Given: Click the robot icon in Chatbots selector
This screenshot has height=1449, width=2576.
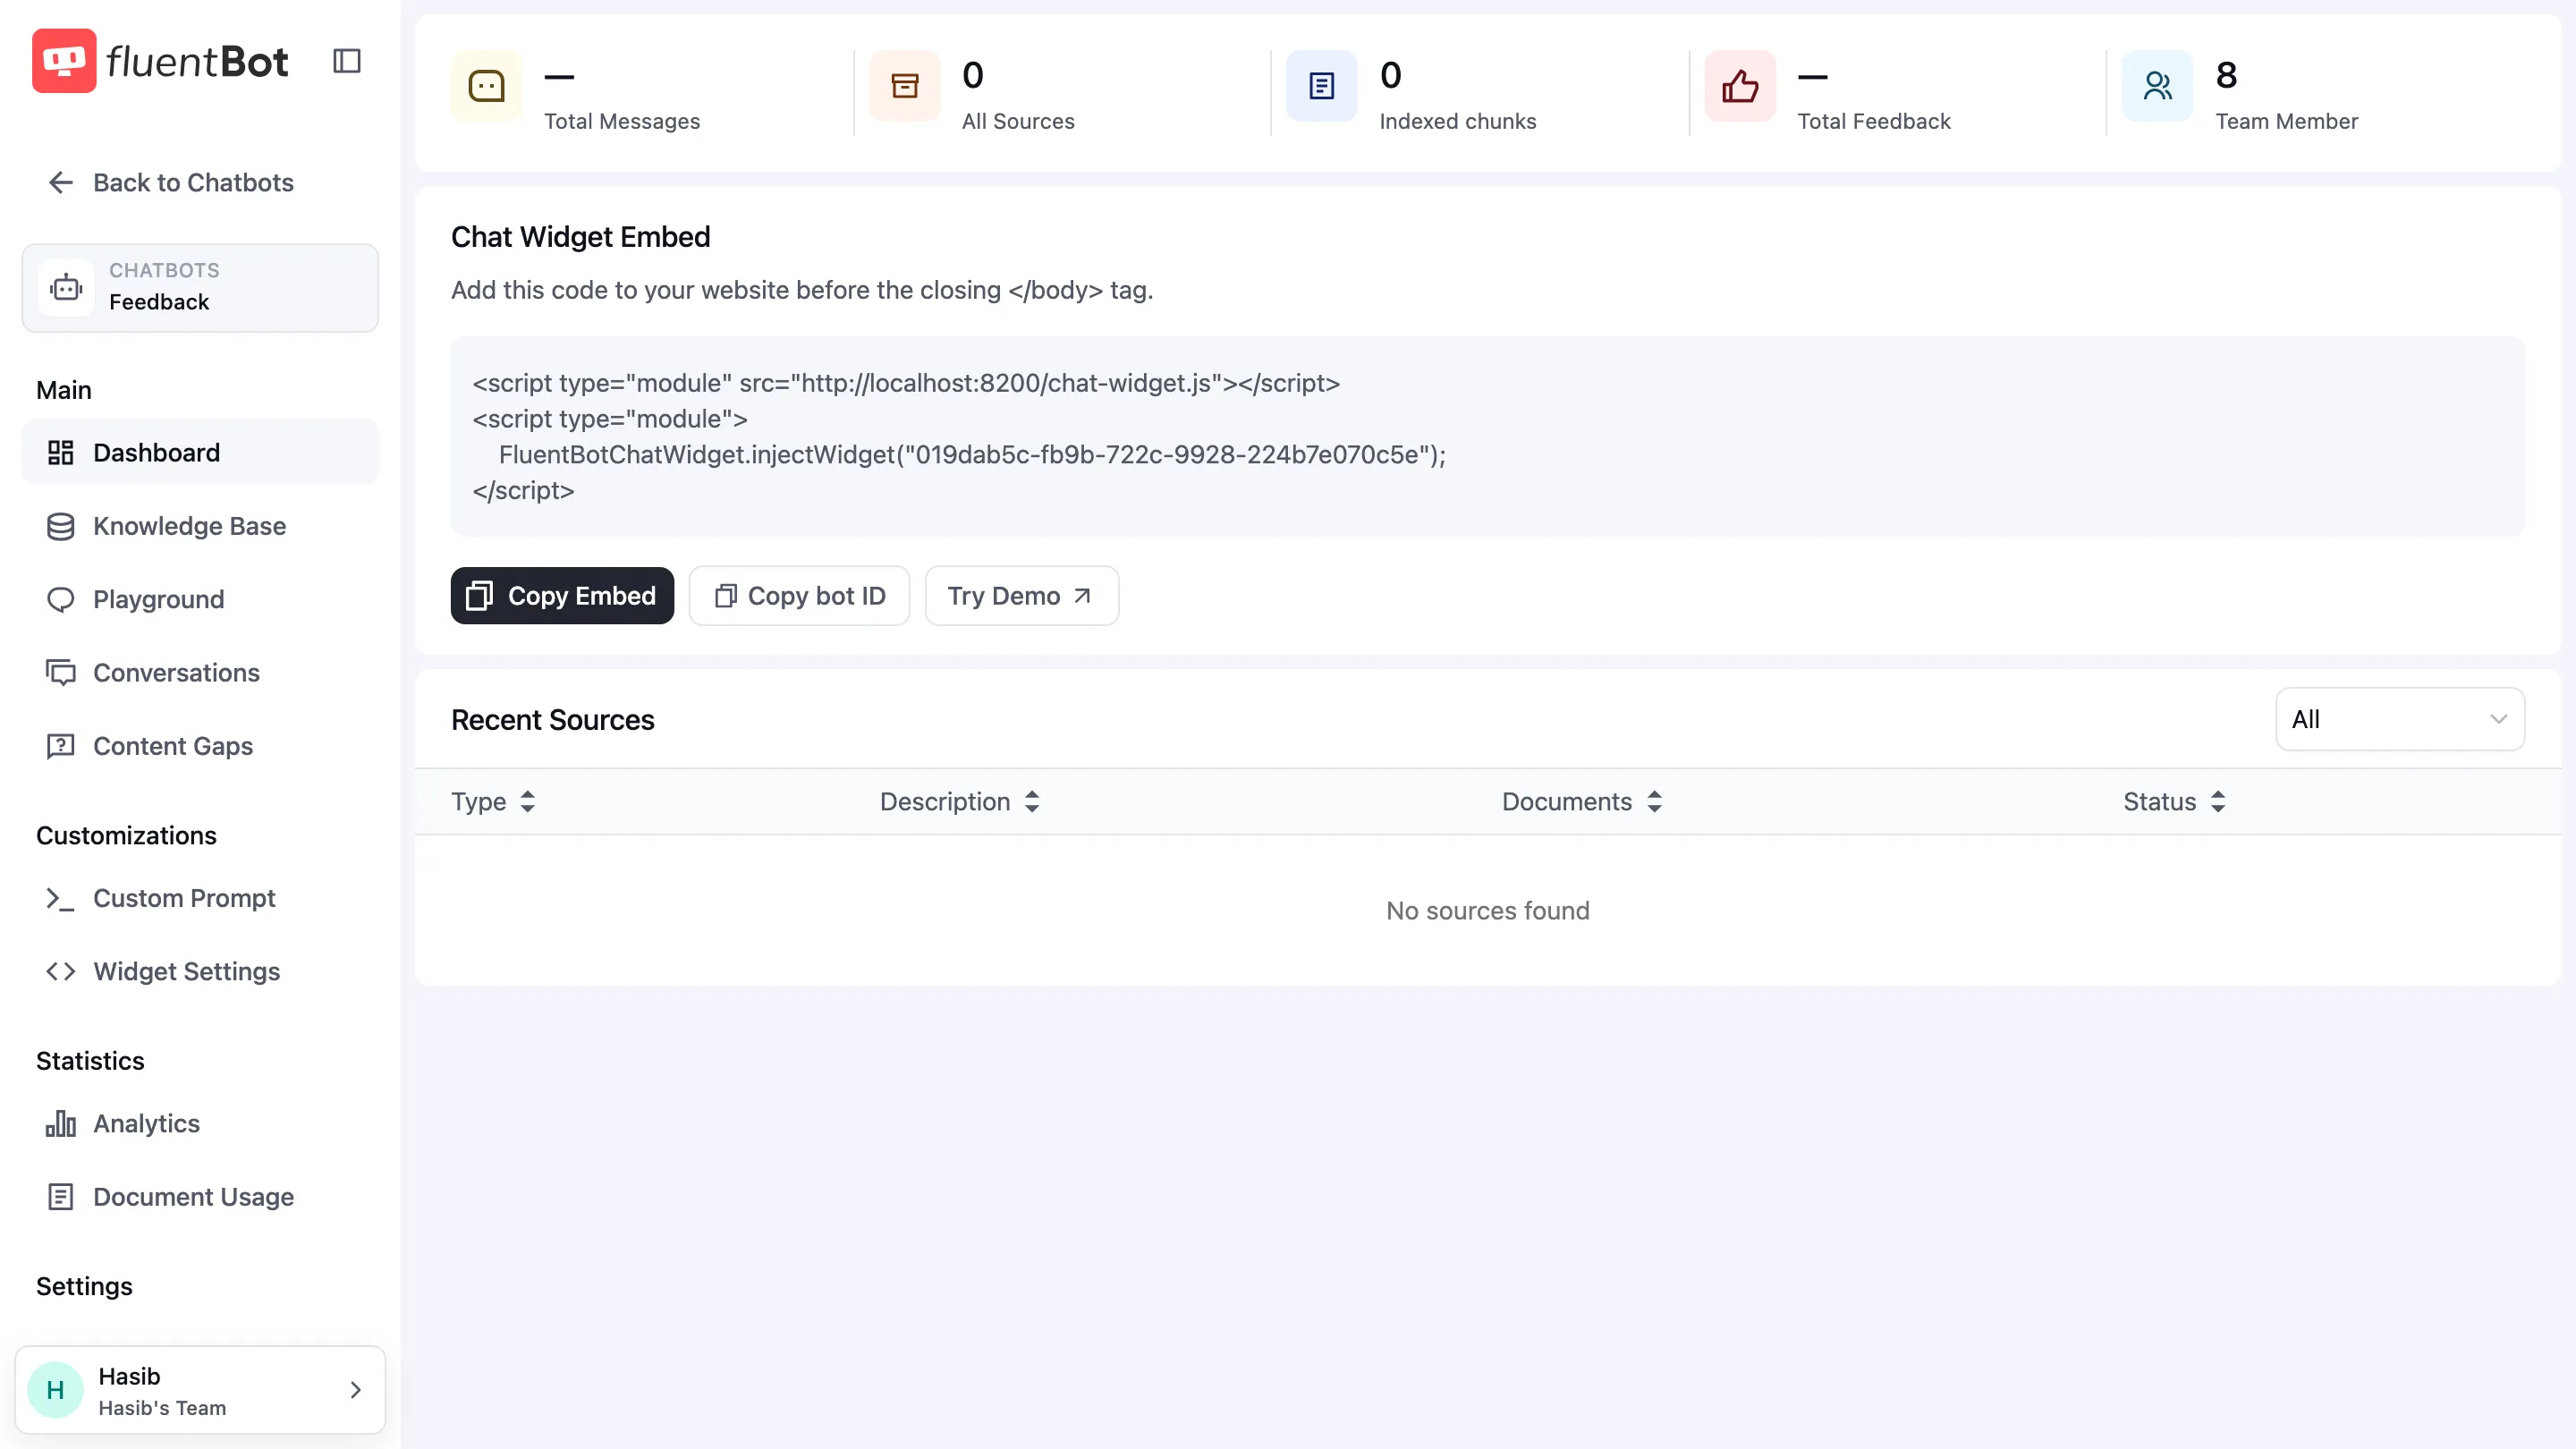Looking at the screenshot, I should [66, 288].
